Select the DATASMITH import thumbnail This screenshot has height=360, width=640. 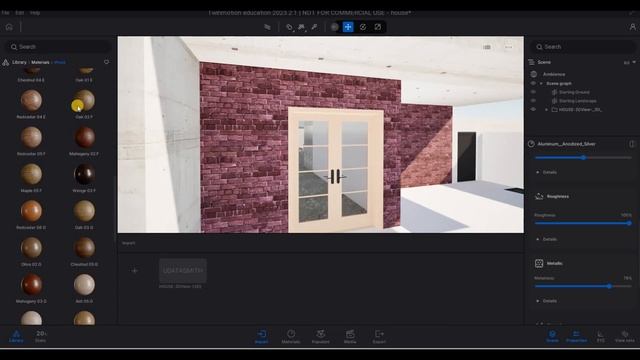coord(183,270)
